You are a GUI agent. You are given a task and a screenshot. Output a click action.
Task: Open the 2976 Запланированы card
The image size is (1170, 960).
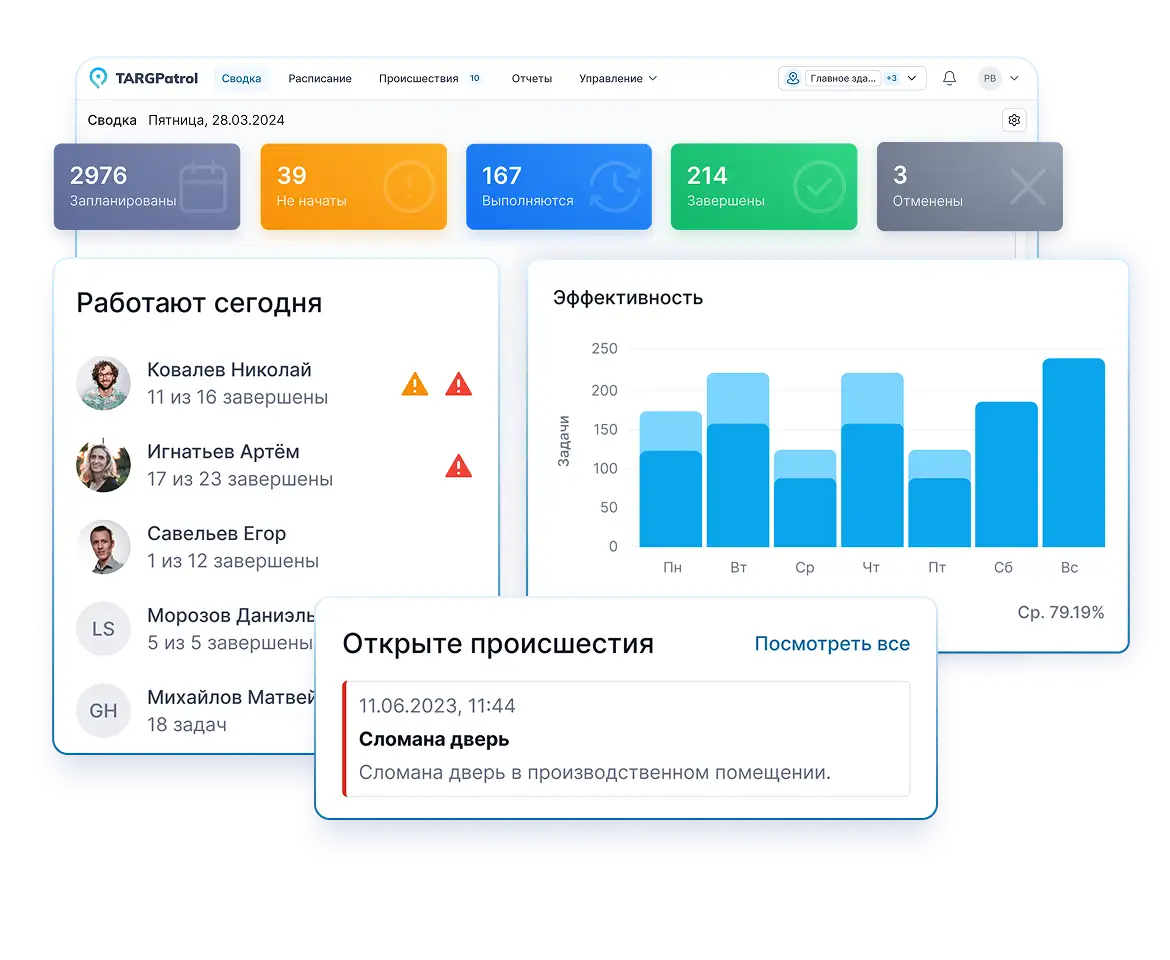[147, 186]
